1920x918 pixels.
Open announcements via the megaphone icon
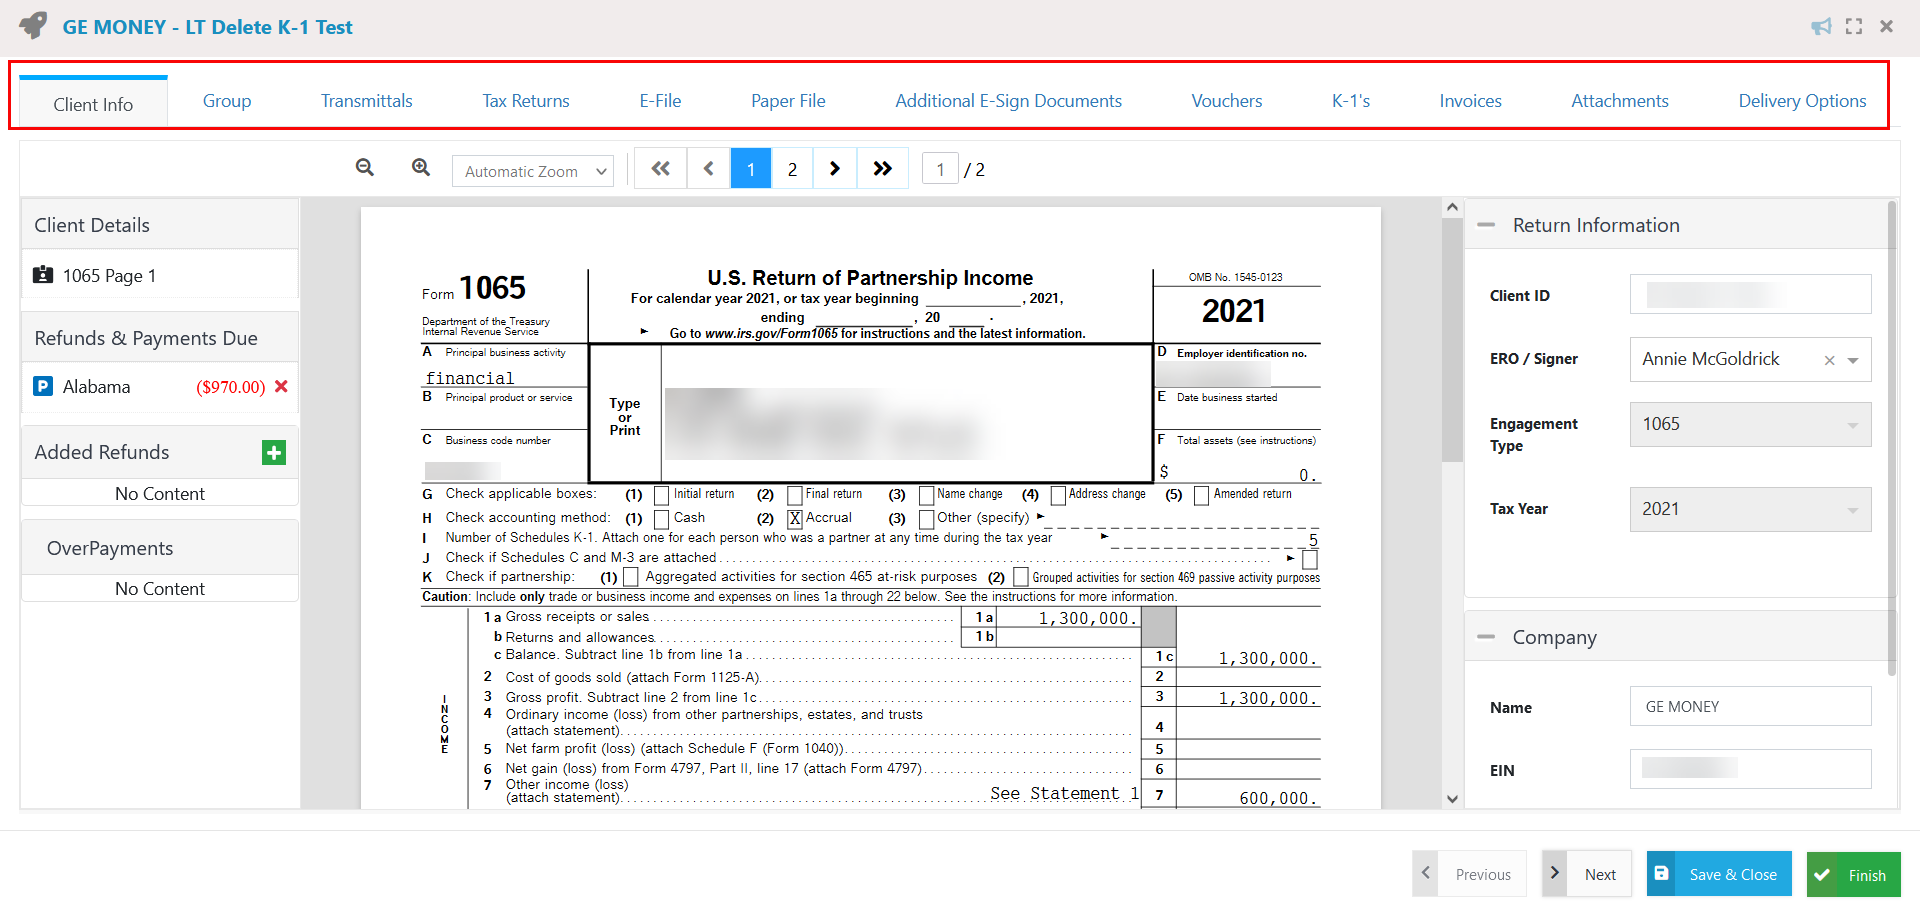click(1821, 26)
